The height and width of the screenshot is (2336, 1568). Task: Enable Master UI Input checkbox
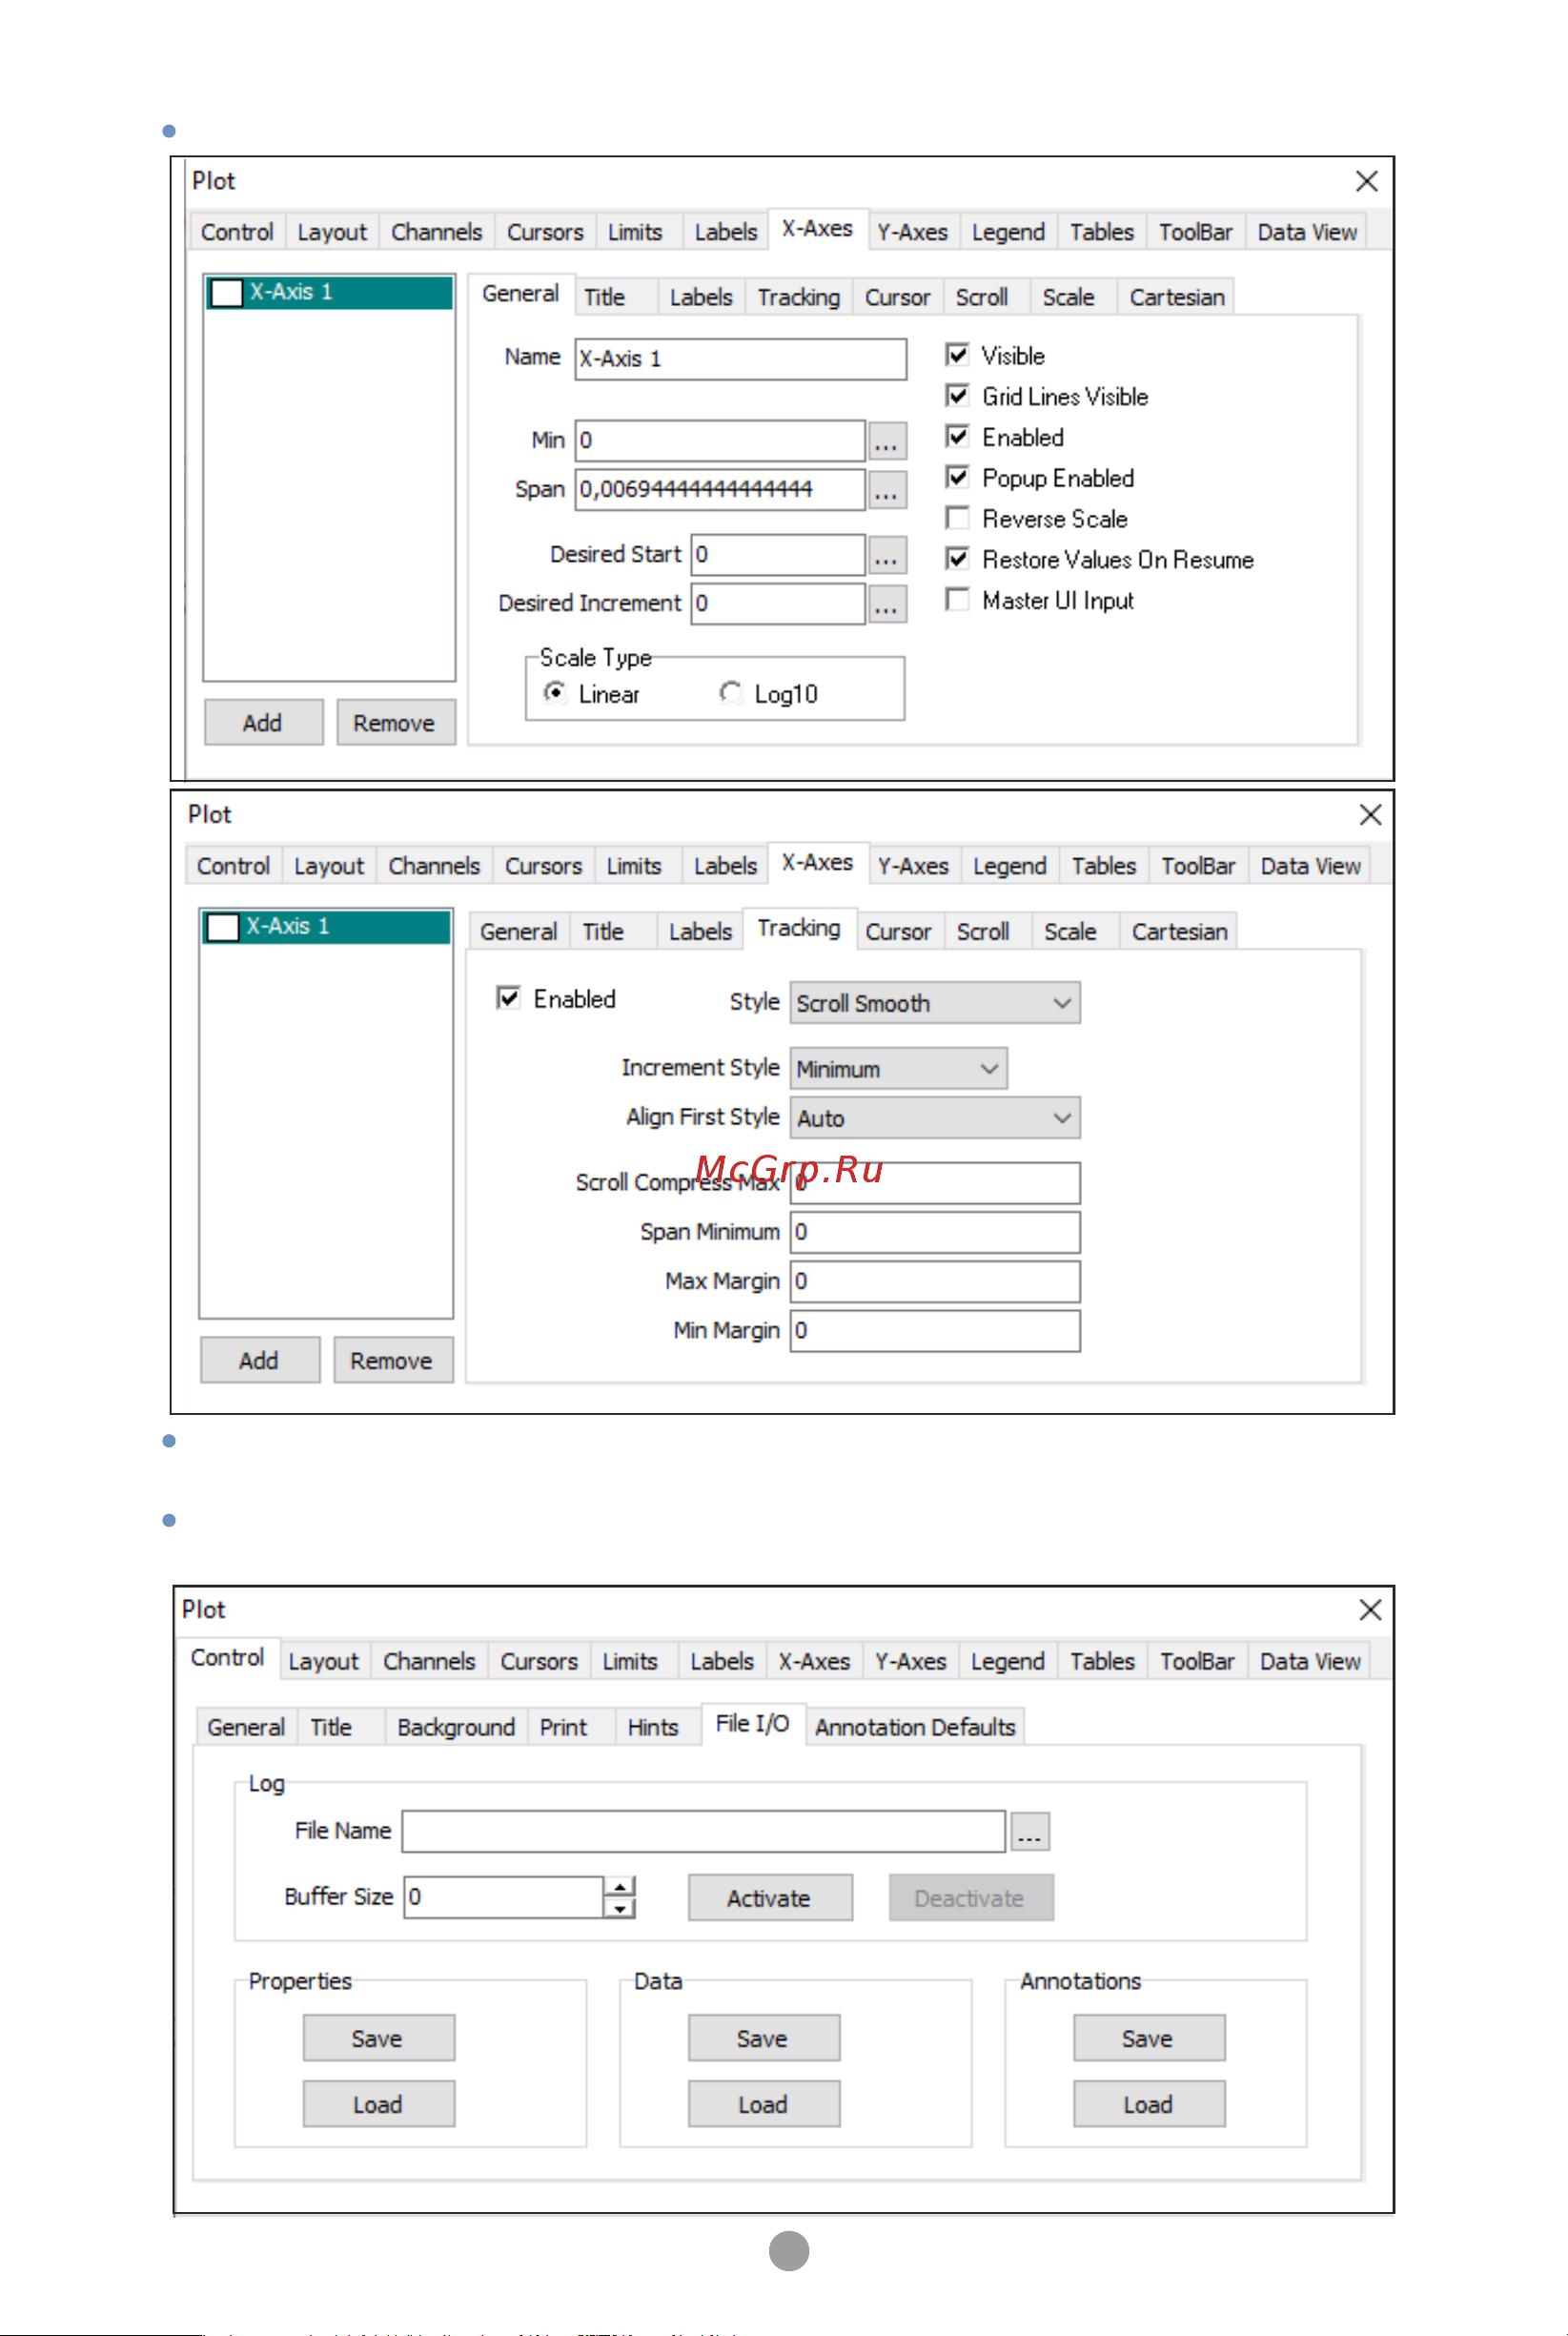click(958, 600)
